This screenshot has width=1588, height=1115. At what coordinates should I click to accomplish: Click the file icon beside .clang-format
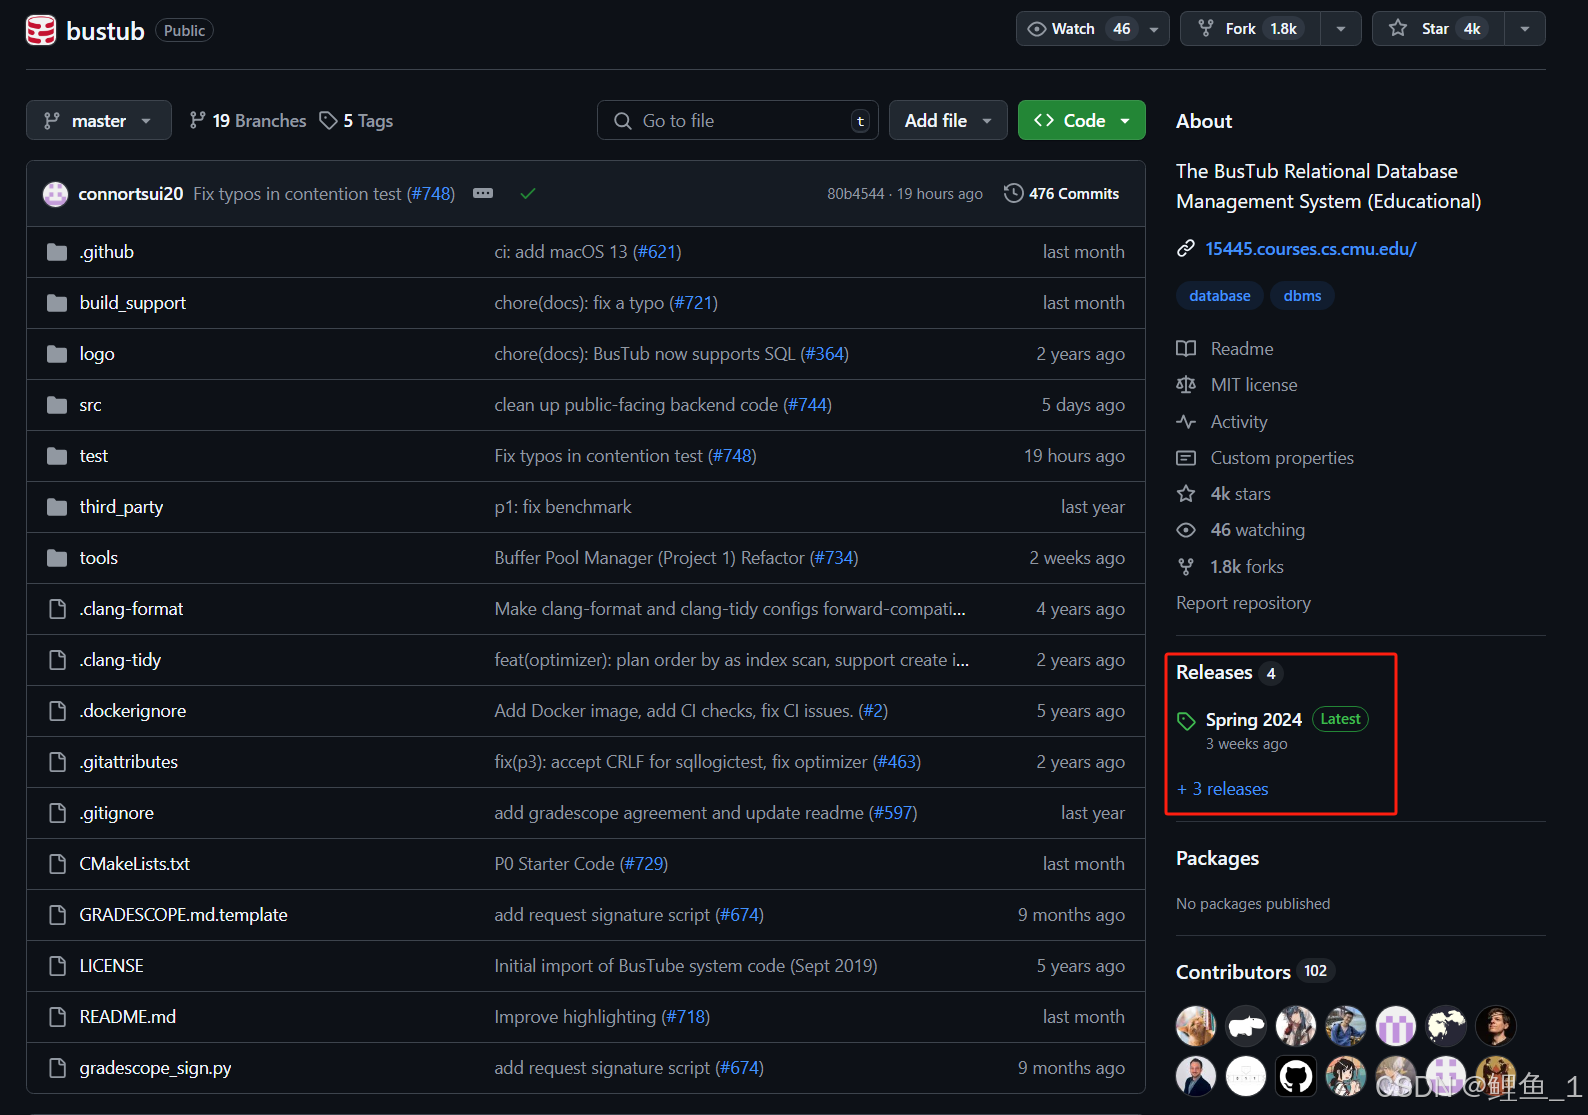pyautogui.click(x=57, y=609)
